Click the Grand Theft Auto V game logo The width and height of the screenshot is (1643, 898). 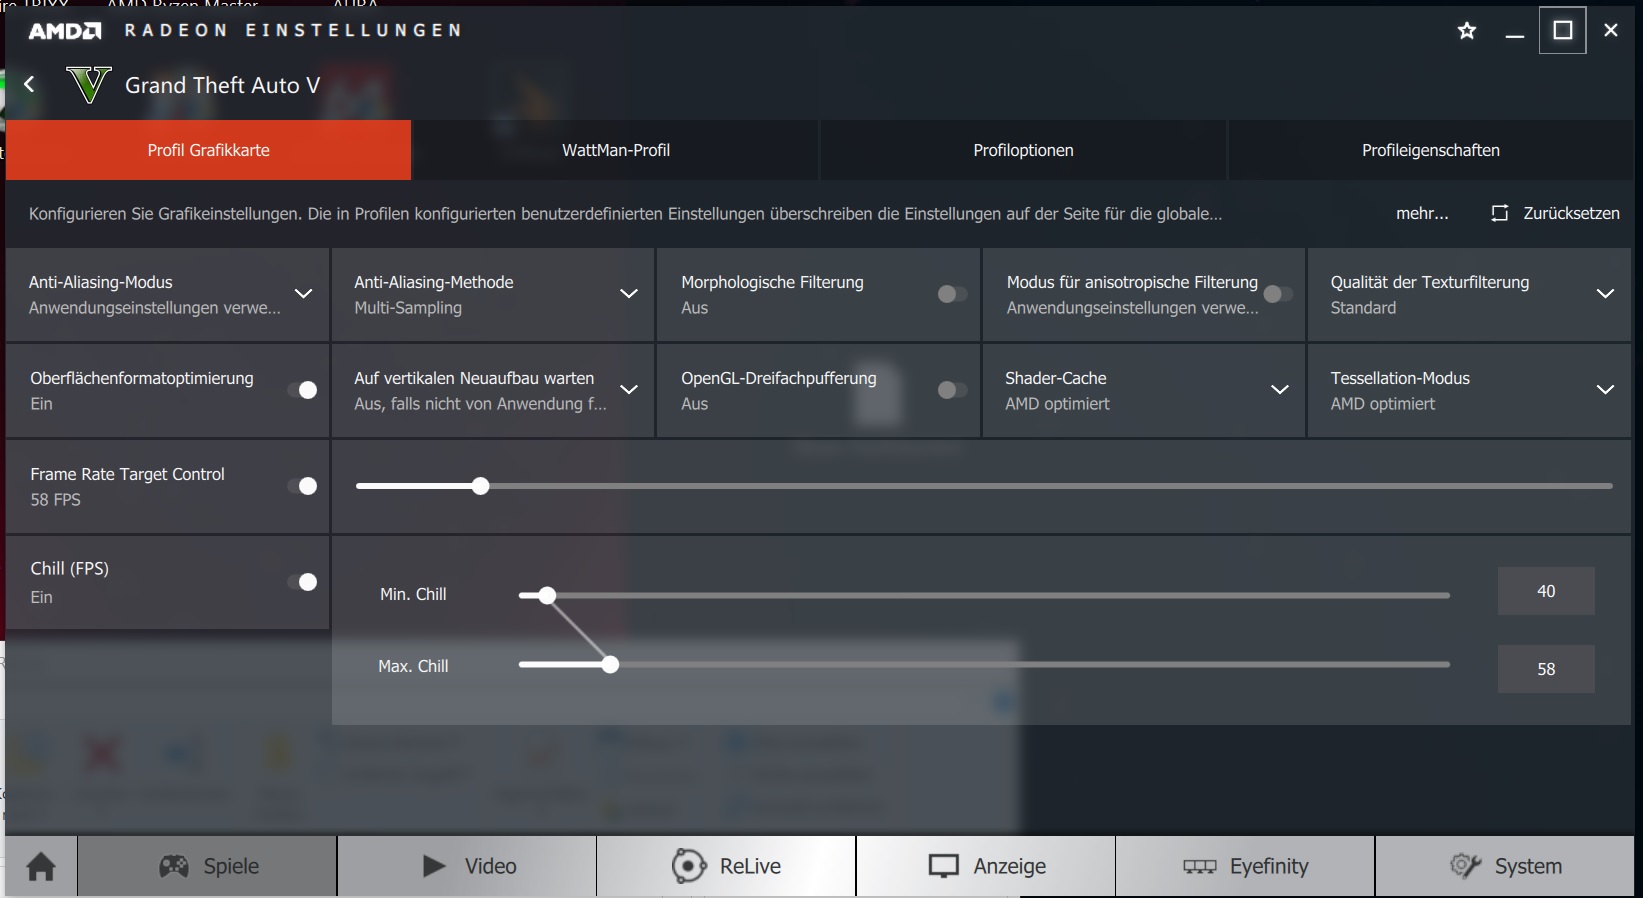(88, 85)
